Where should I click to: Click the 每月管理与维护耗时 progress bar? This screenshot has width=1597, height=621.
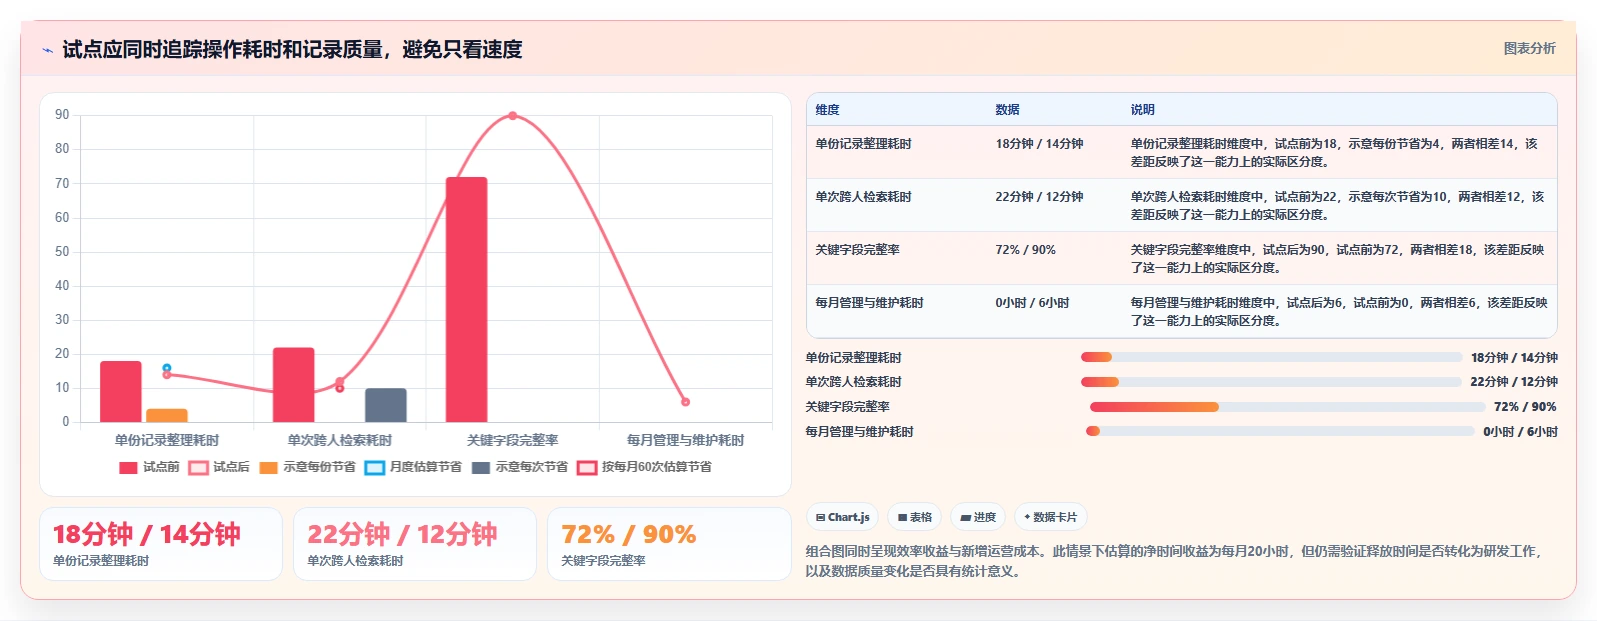click(x=1280, y=431)
